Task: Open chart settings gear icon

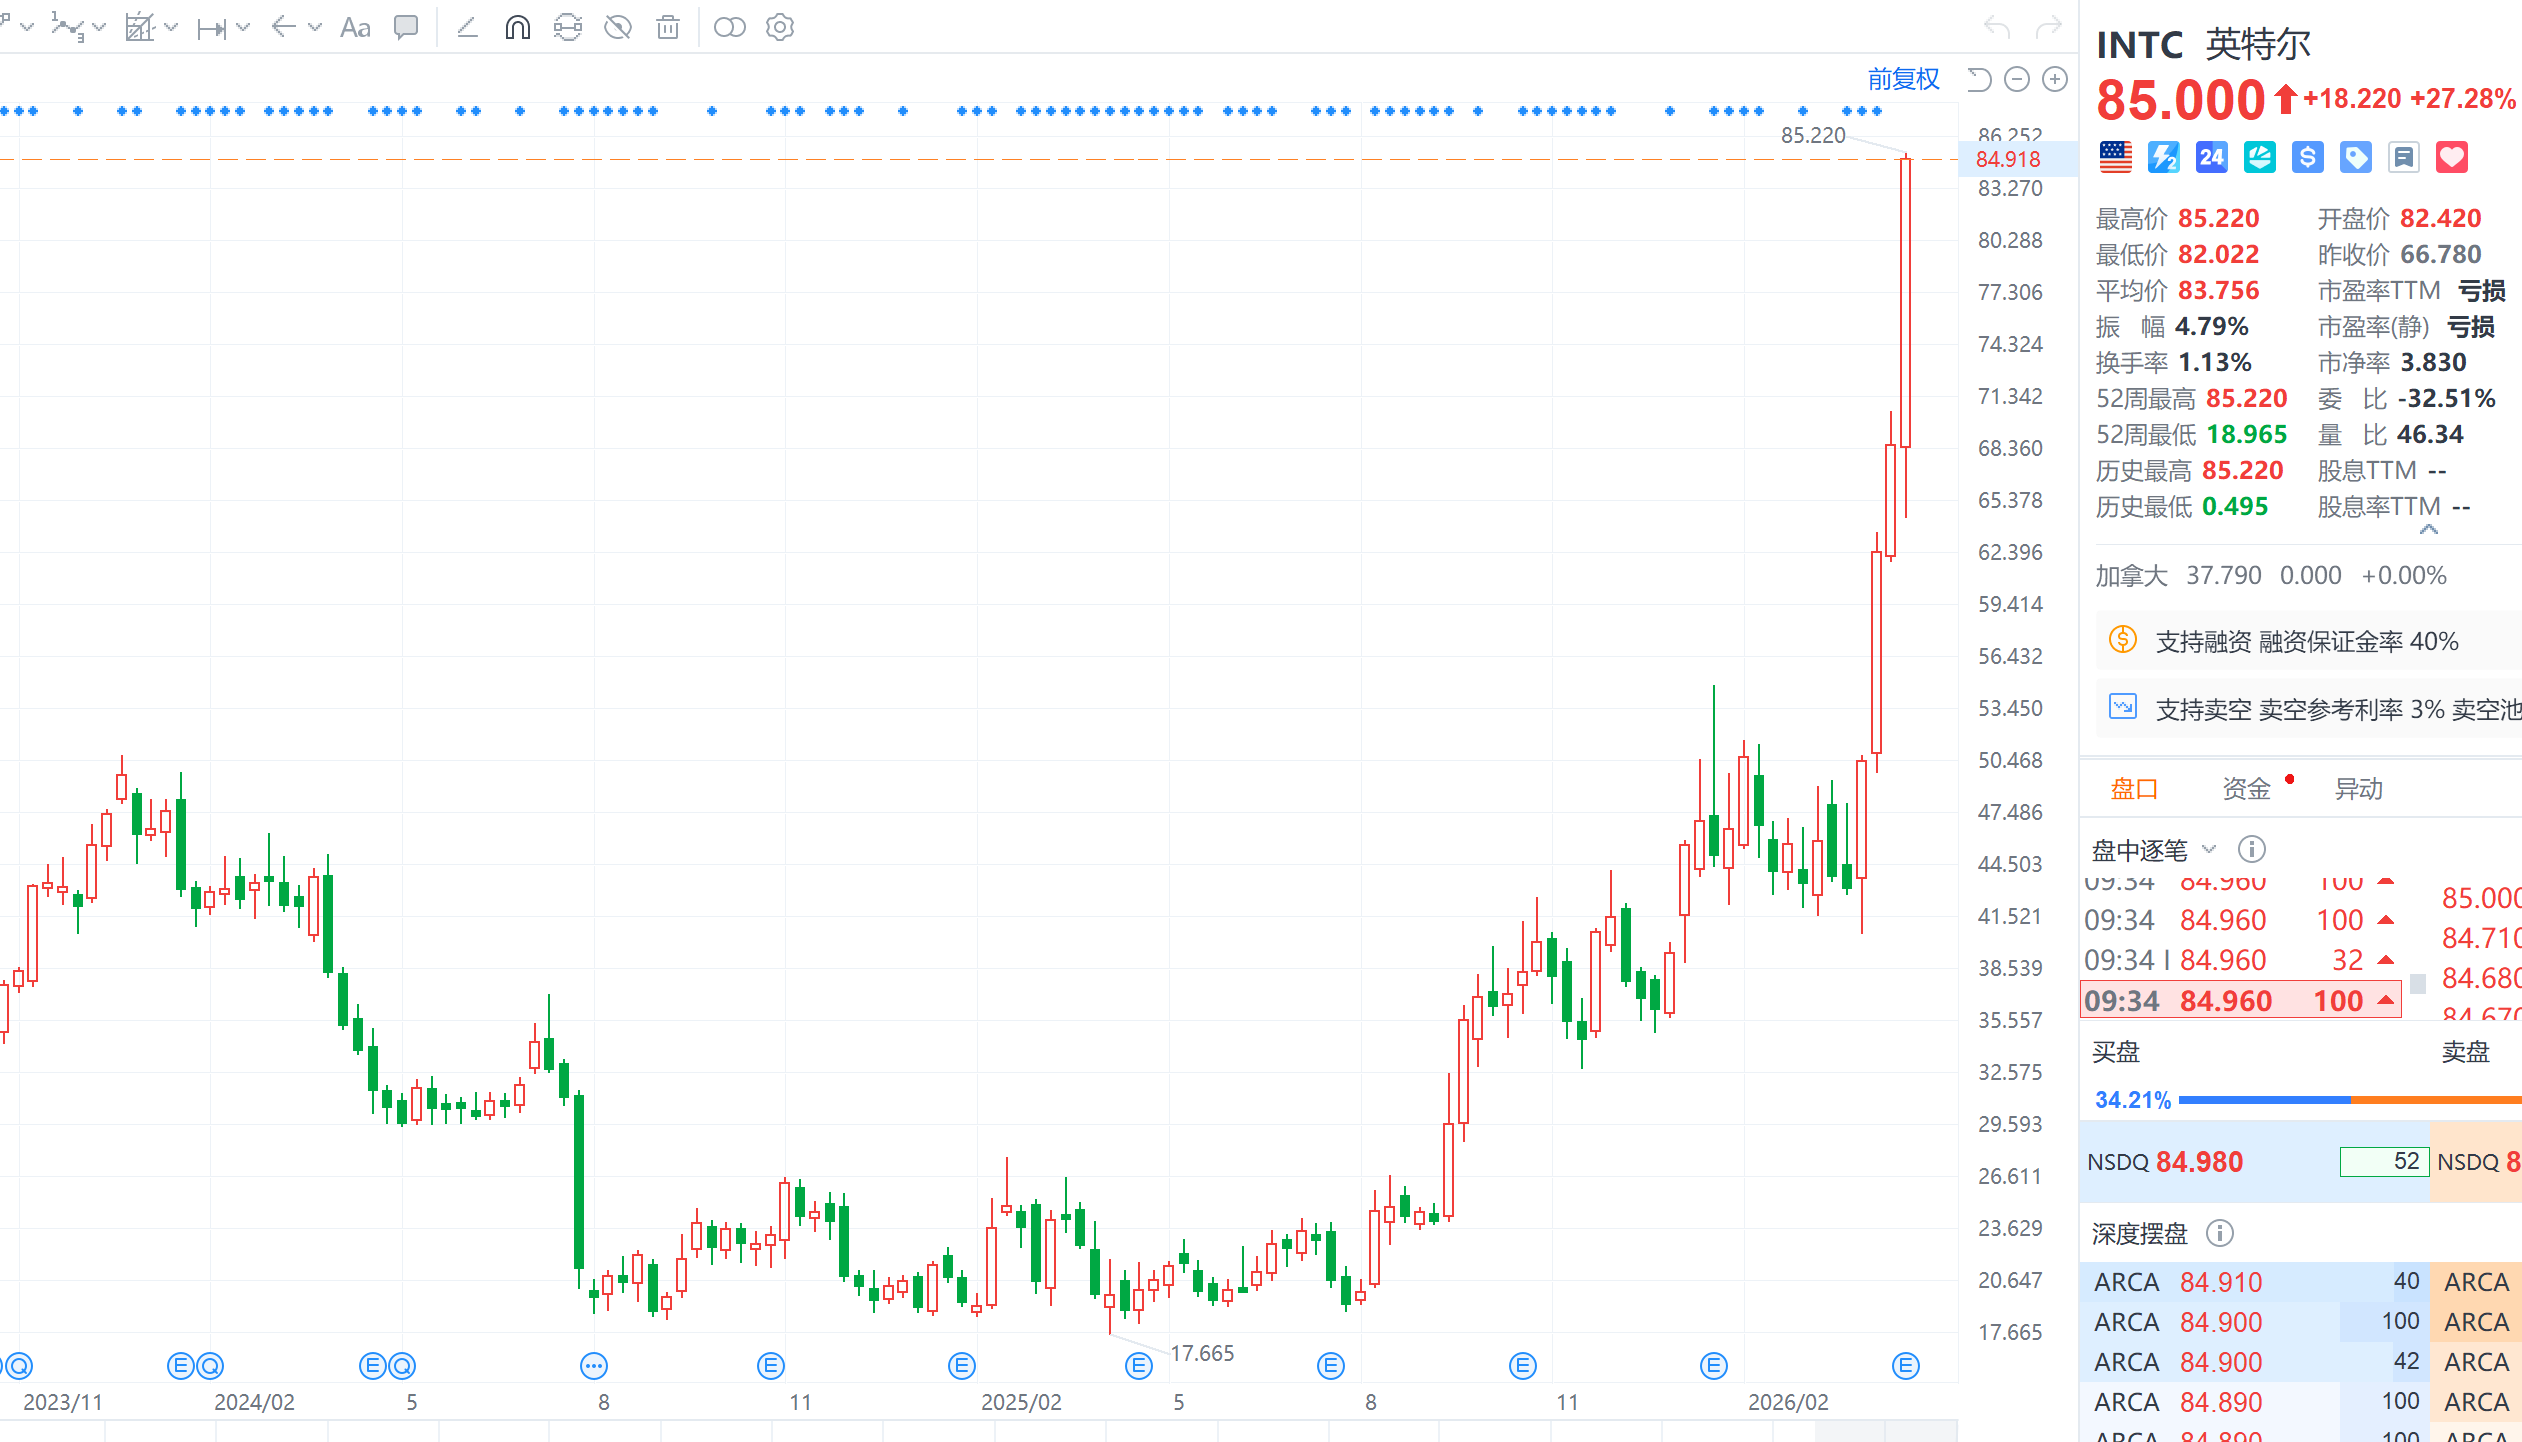Action: [x=780, y=27]
